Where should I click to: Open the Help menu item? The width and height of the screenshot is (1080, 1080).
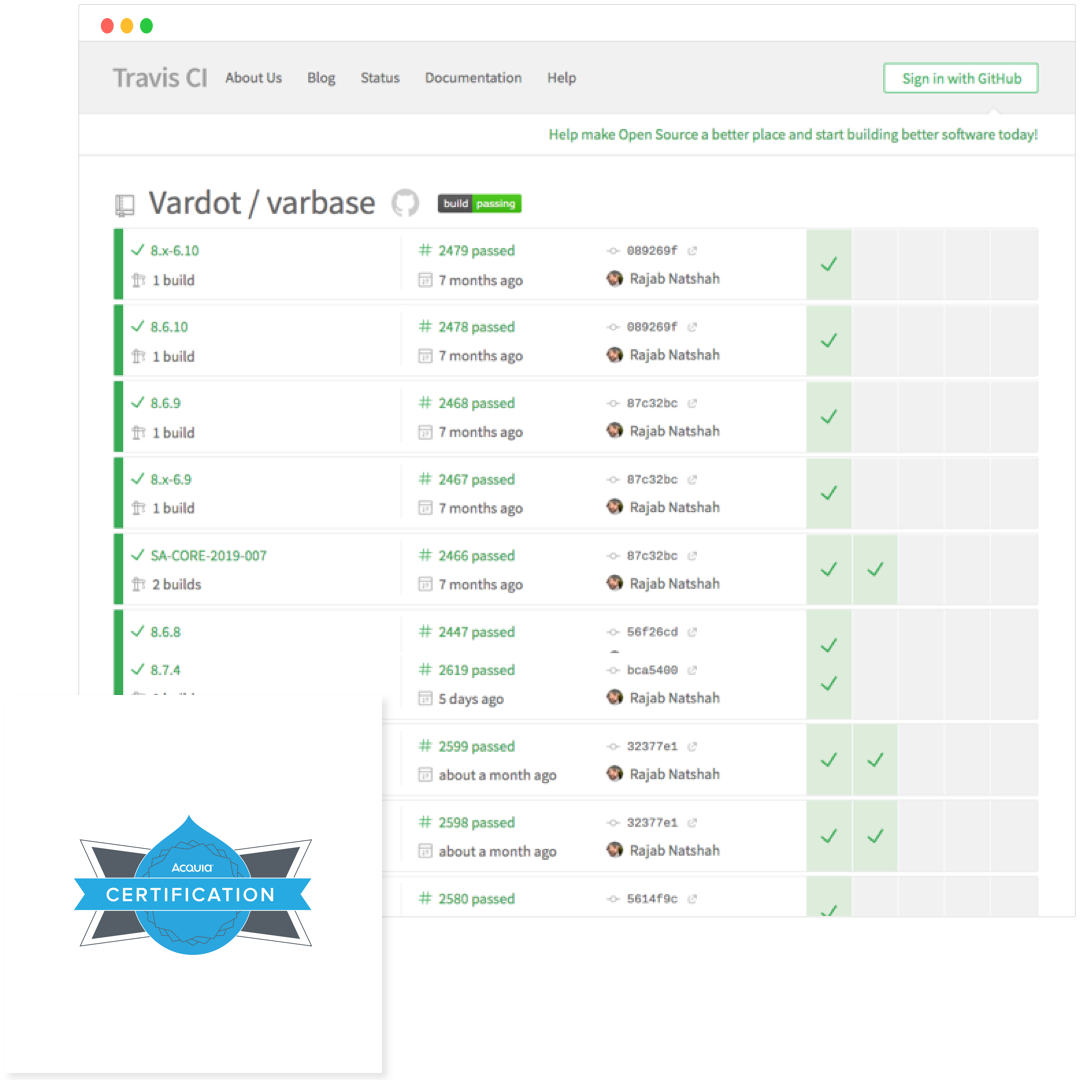pyautogui.click(x=561, y=78)
